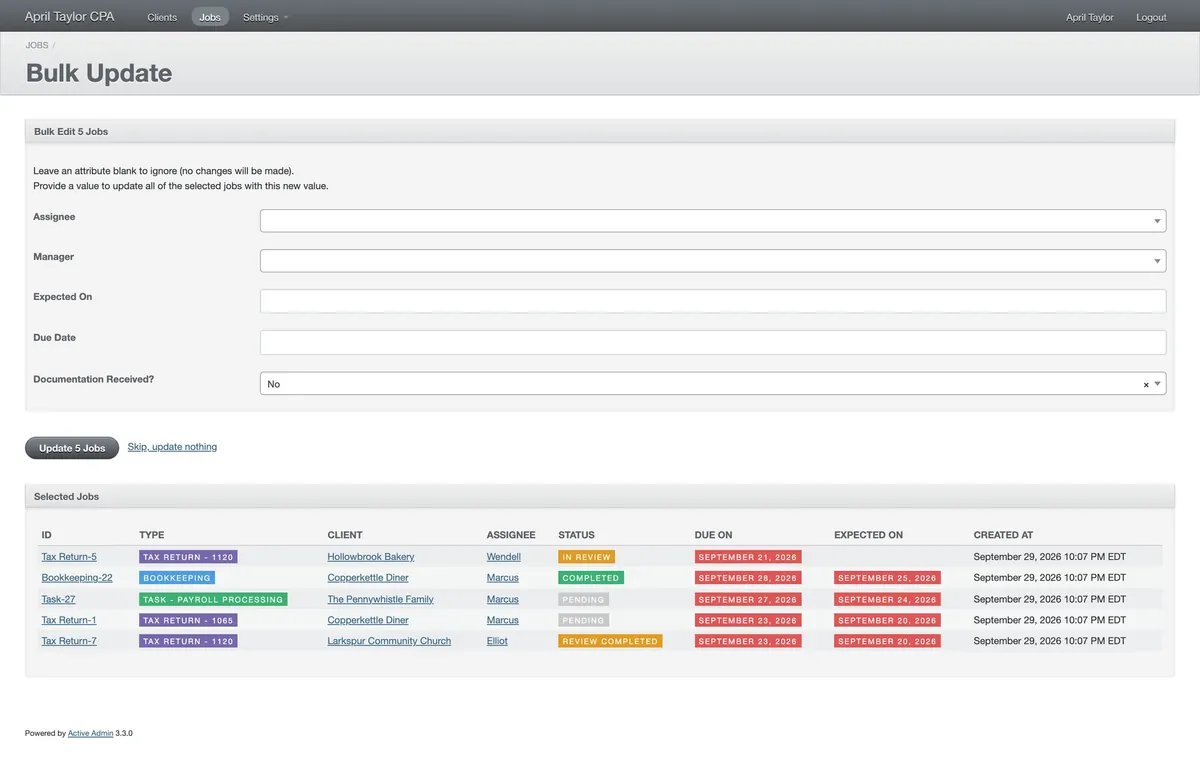1200x775 pixels.
Task: Open the Manager dropdown
Action: tap(713, 261)
